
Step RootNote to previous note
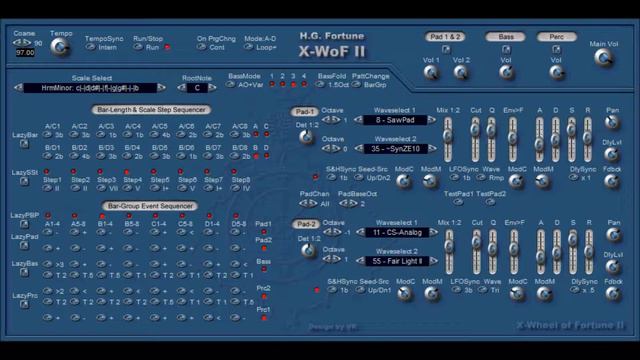[182, 87]
